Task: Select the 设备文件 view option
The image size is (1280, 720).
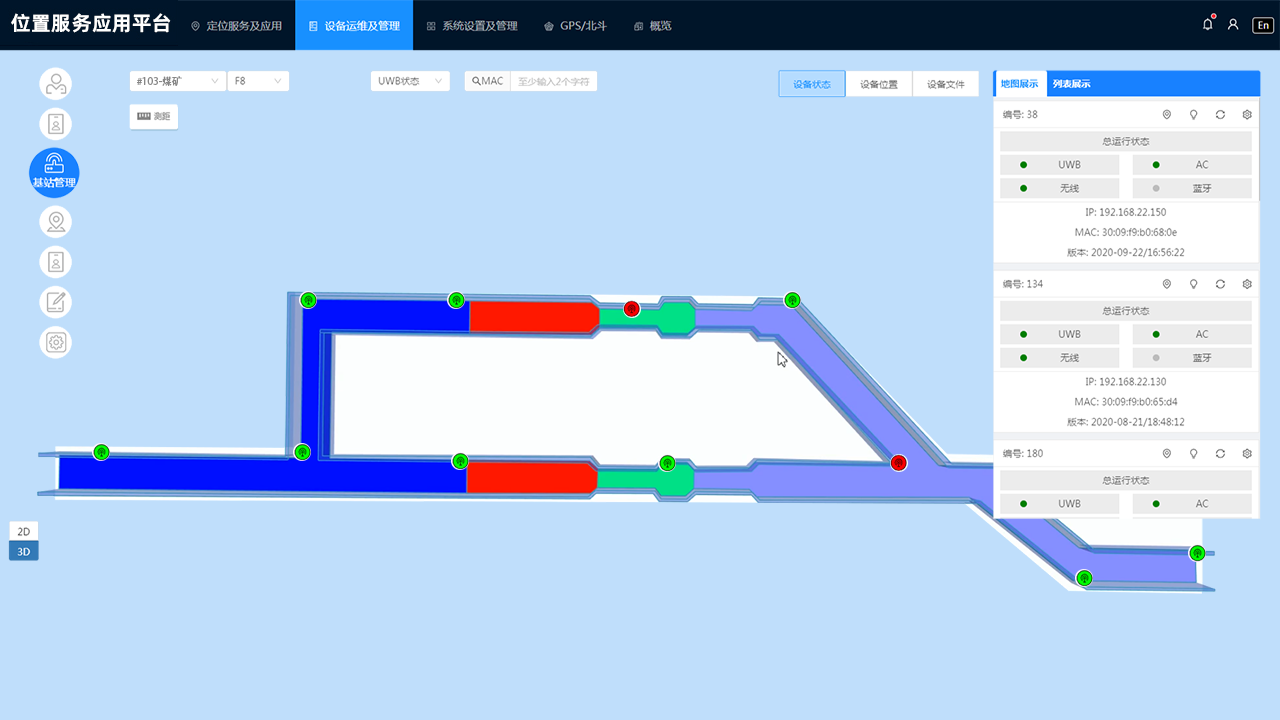Action: tap(946, 84)
